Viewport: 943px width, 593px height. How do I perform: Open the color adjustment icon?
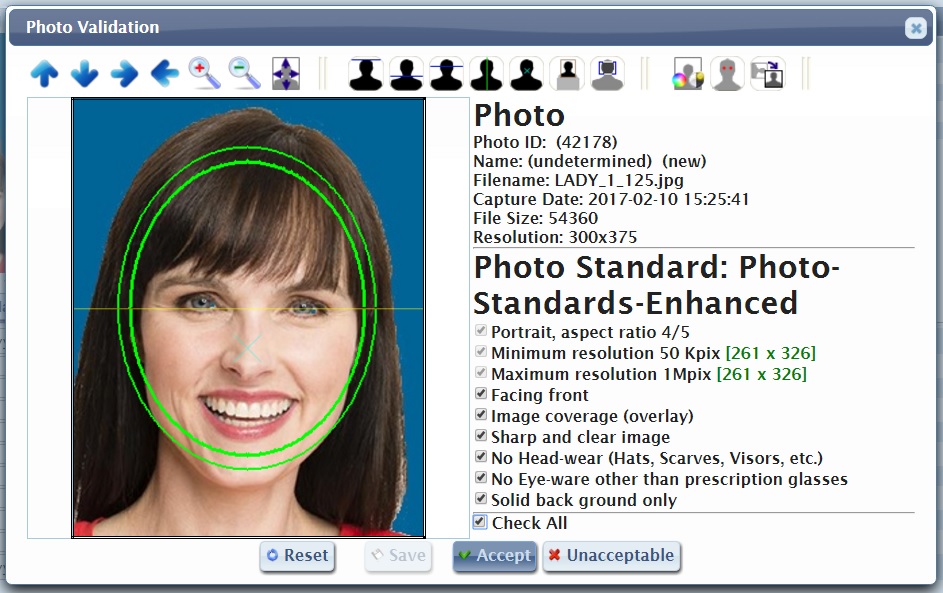click(x=687, y=74)
